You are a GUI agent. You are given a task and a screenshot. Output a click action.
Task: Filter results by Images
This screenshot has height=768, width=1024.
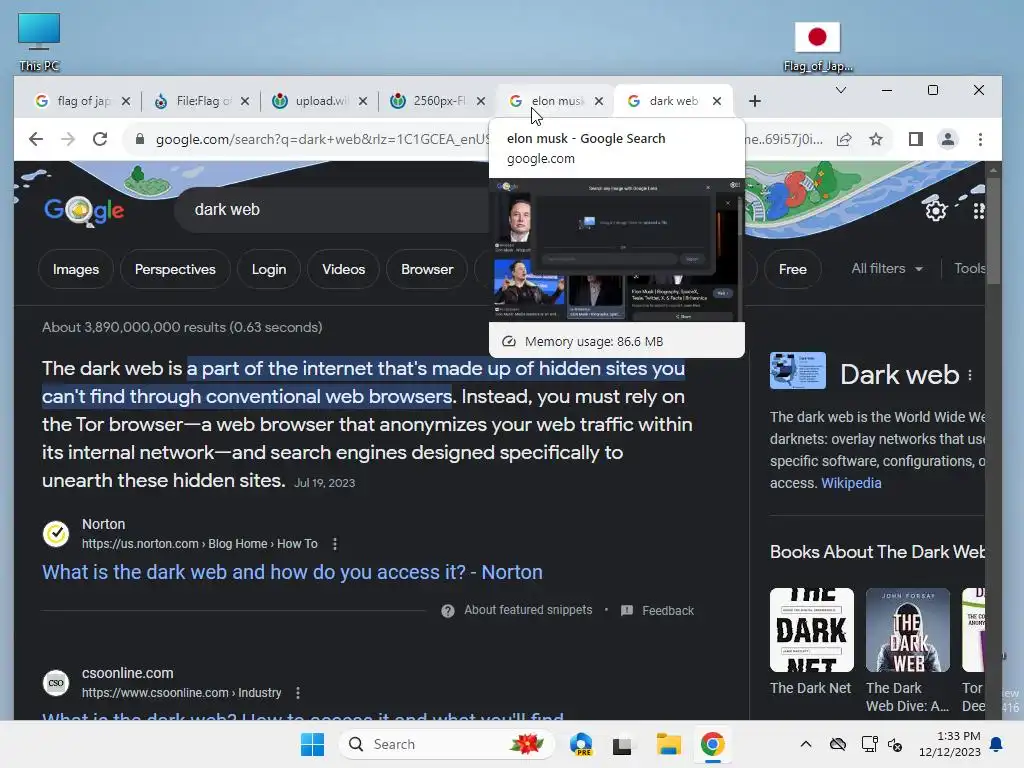pos(76,269)
